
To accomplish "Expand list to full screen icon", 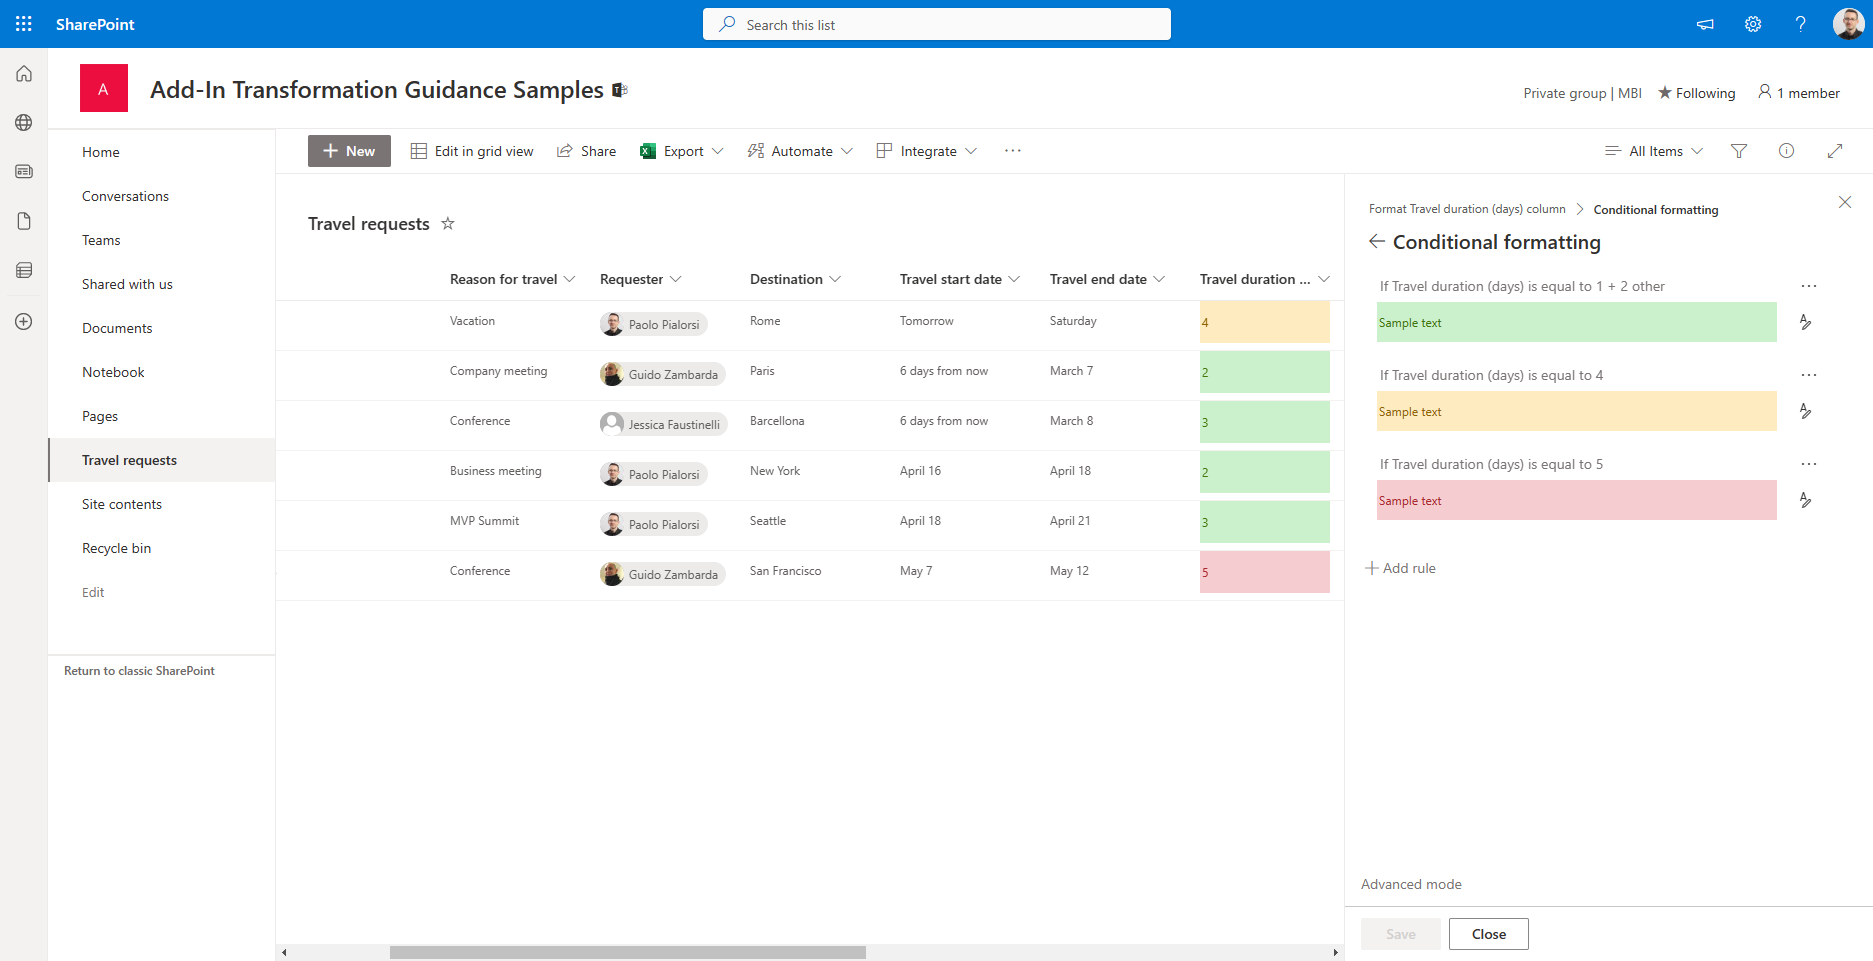I will click(1835, 151).
